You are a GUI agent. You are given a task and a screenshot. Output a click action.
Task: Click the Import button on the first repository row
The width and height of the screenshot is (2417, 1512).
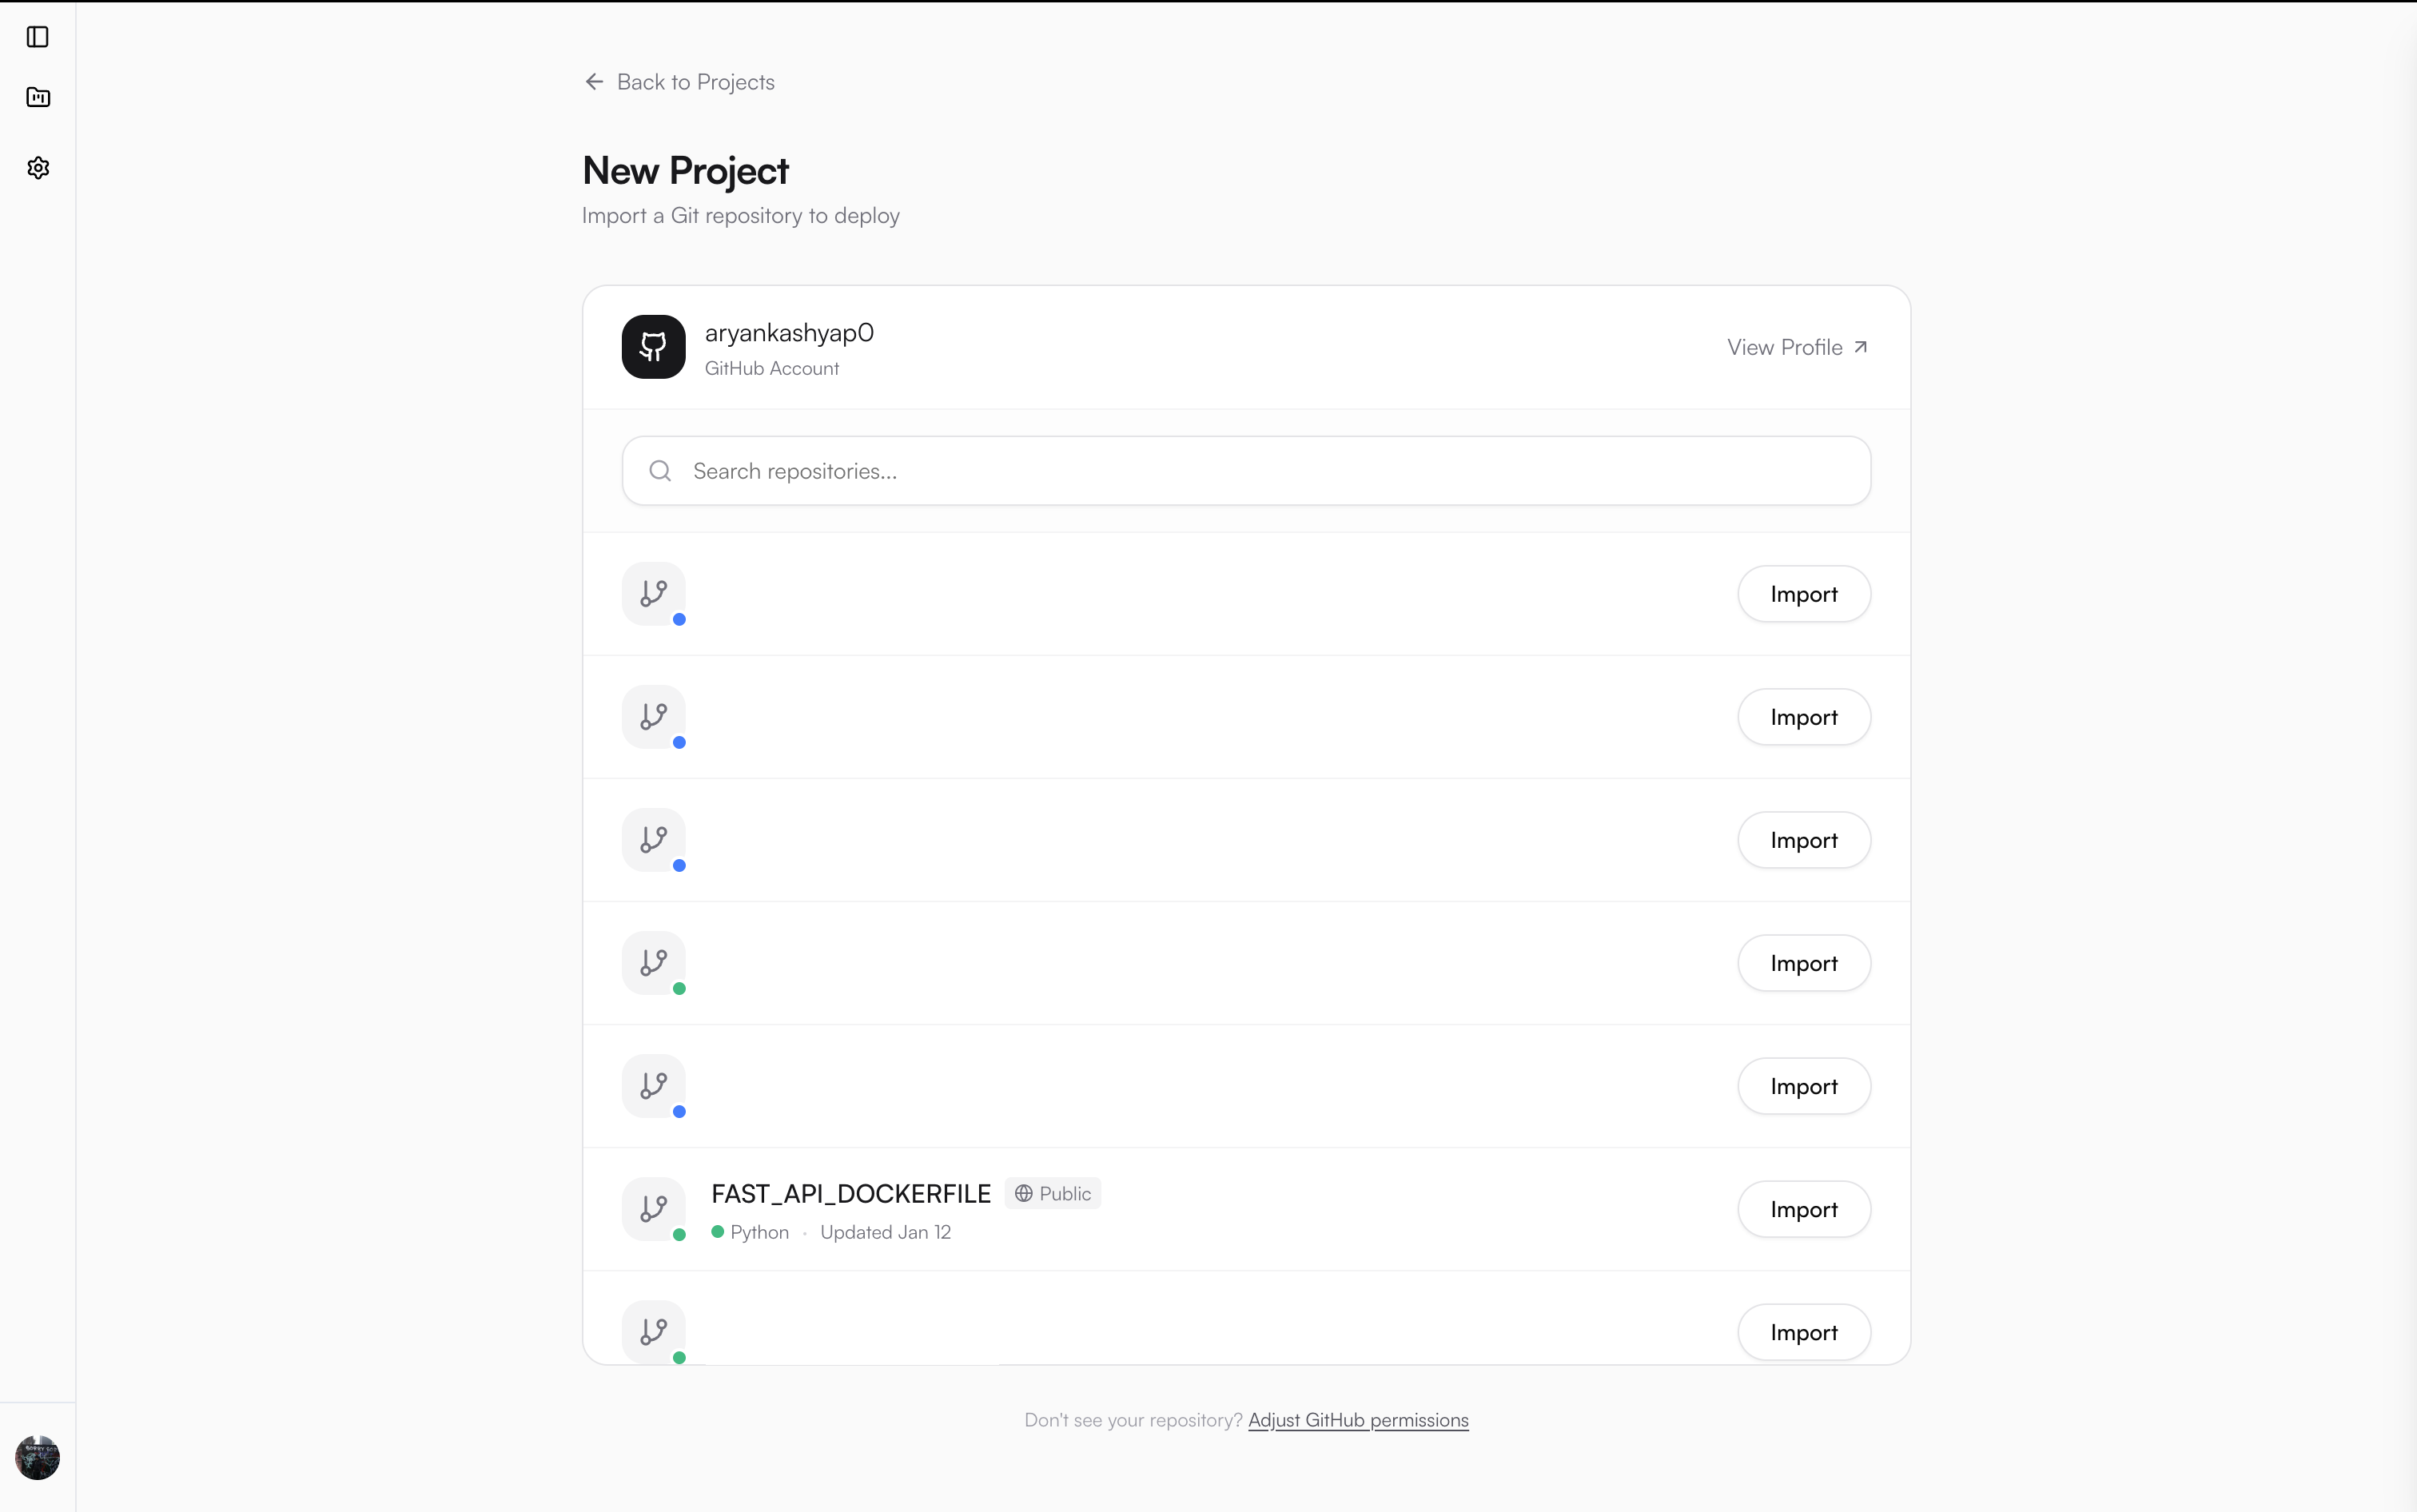tap(1803, 593)
